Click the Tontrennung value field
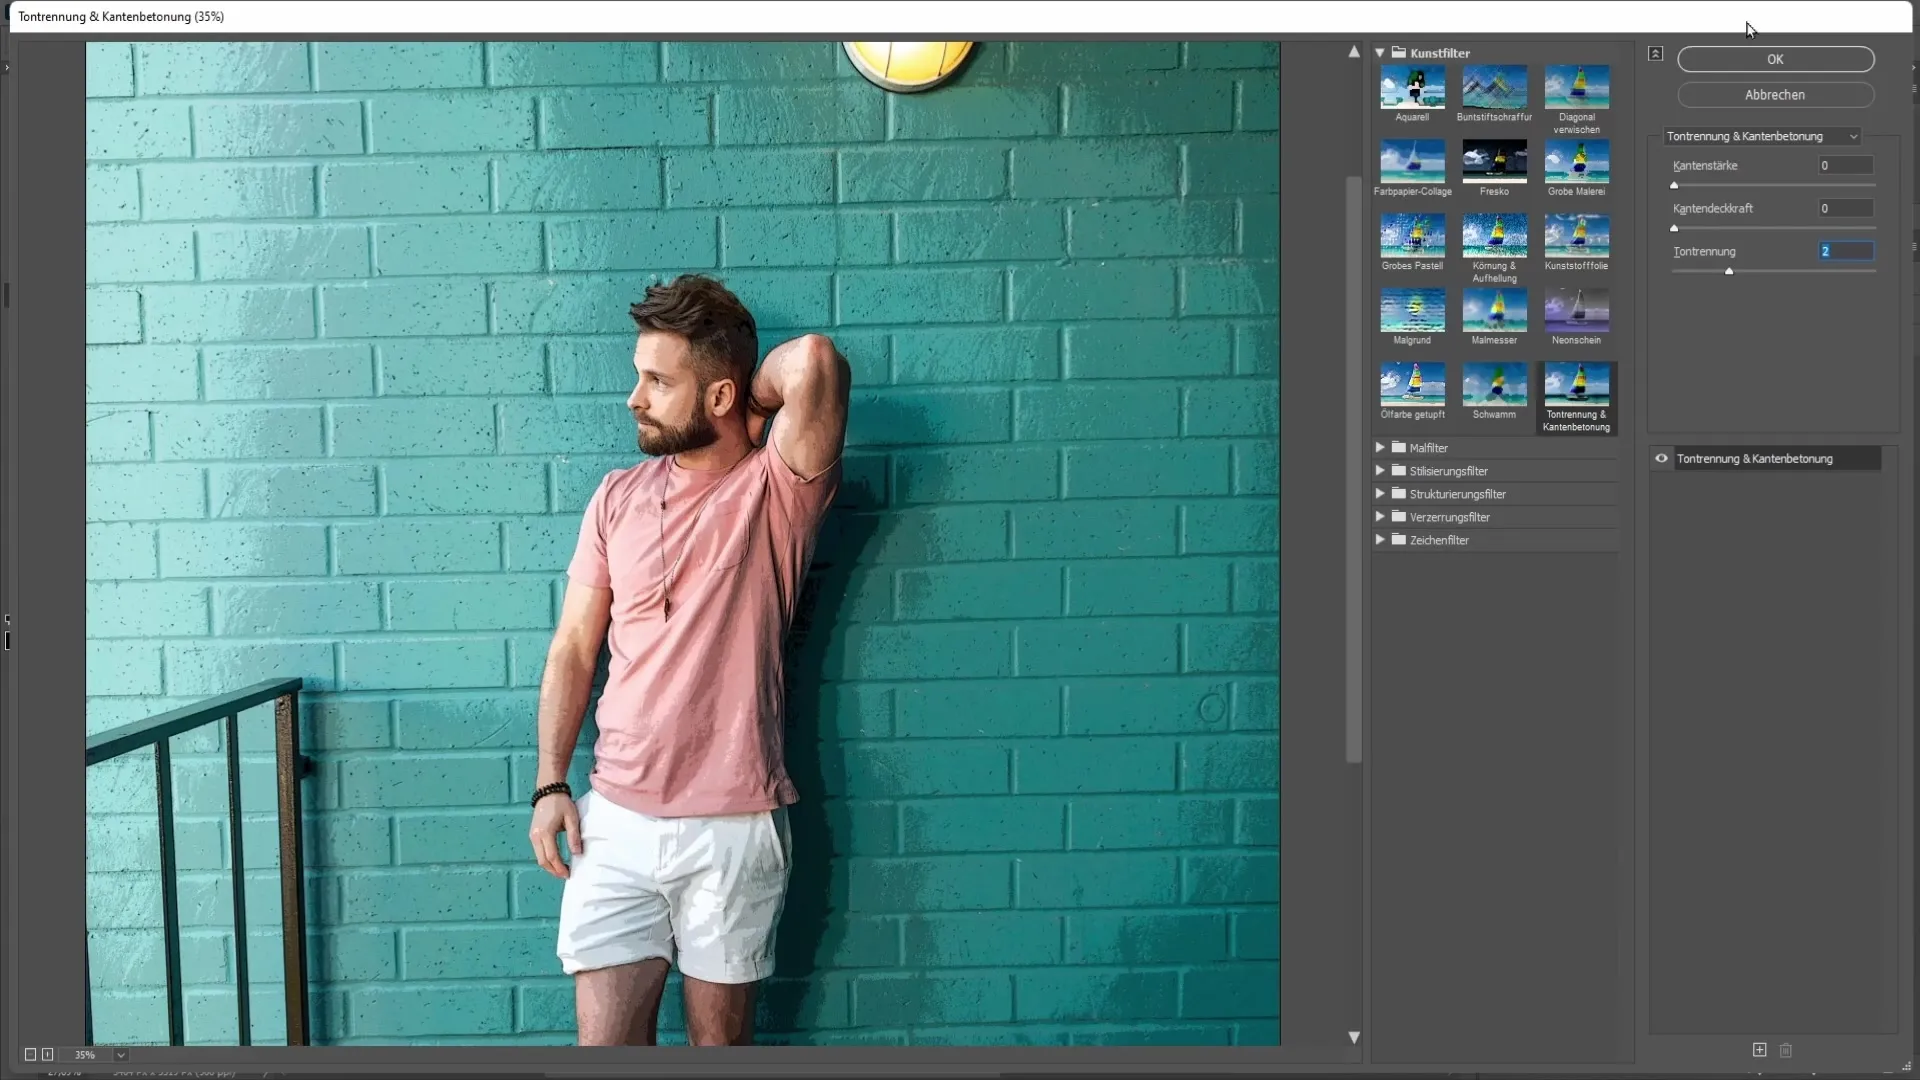1920x1080 pixels. click(1845, 251)
